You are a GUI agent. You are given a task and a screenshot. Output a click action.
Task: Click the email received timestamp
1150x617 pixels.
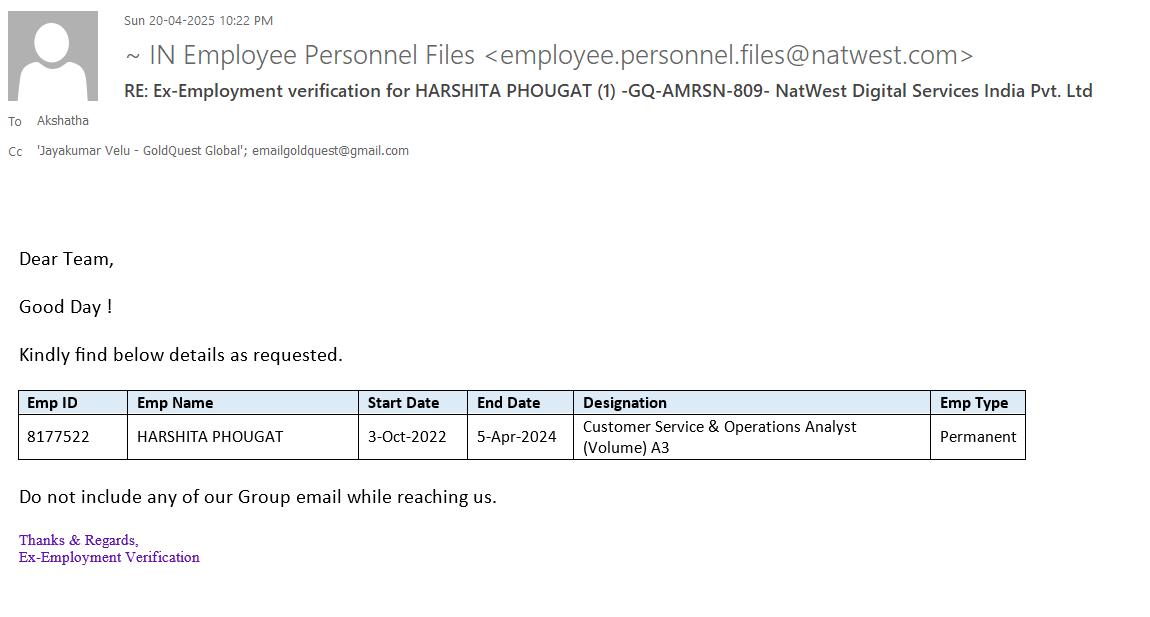pos(198,21)
